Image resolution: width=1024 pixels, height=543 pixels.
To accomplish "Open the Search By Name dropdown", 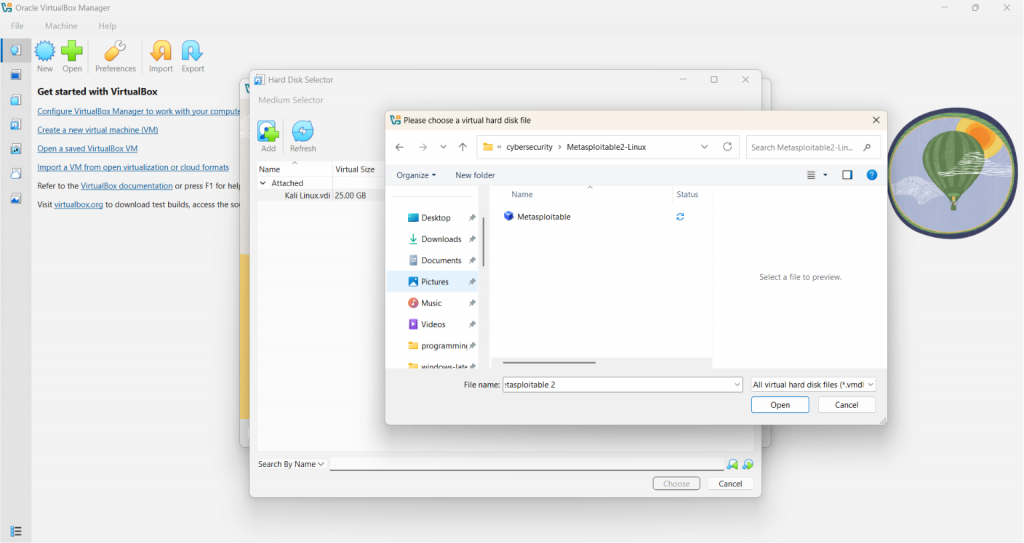I will (x=291, y=464).
